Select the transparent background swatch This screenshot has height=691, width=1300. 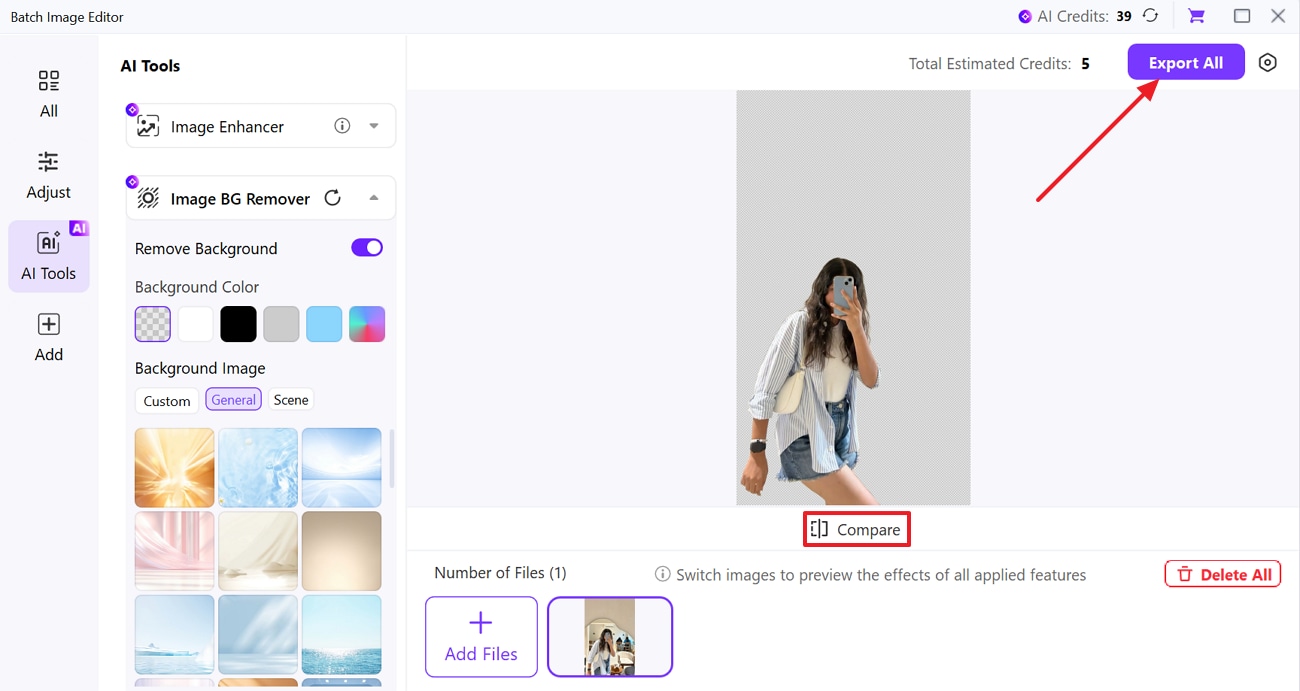pyautogui.click(x=153, y=324)
